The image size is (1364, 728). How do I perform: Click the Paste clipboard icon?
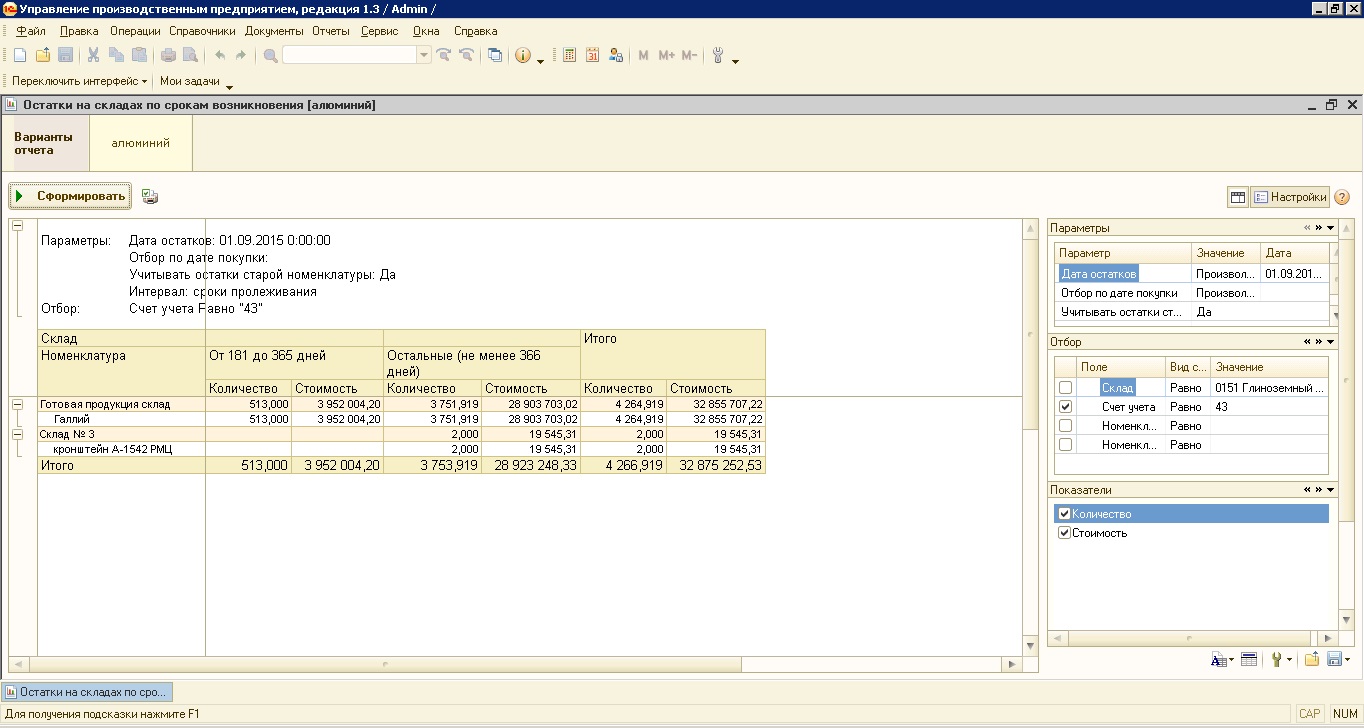pos(139,56)
